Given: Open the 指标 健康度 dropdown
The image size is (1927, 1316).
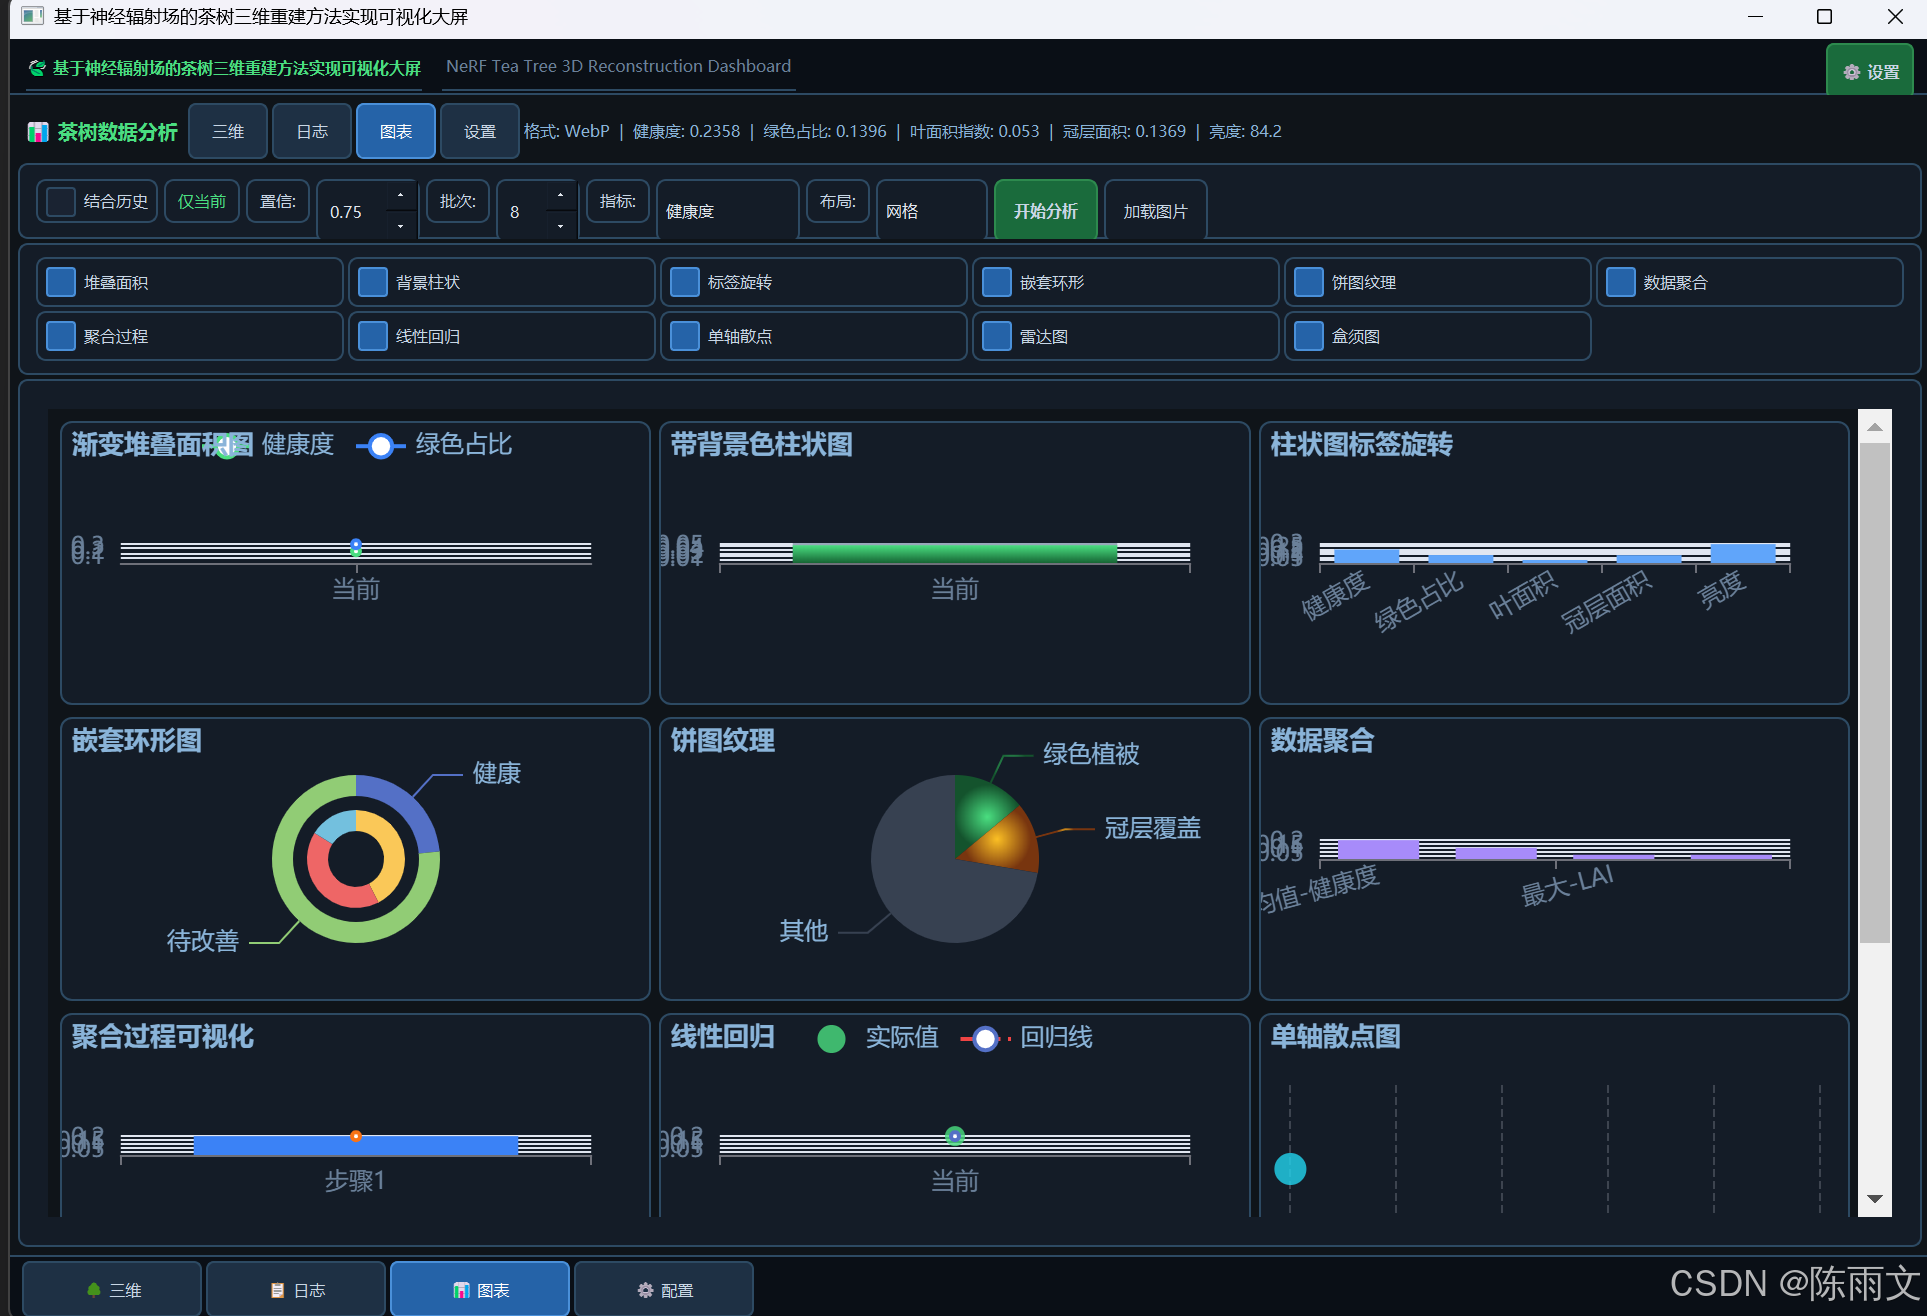Looking at the screenshot, I should [728, 211].
